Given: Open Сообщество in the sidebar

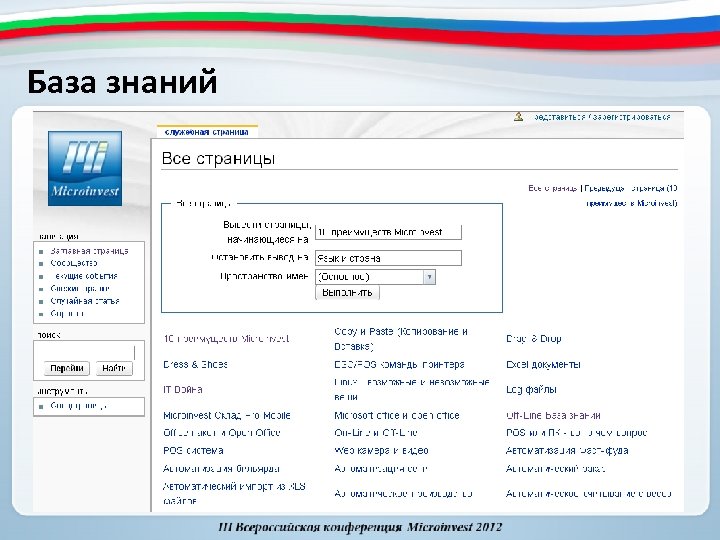Looking at the screenshot, I should pos(74,263).
